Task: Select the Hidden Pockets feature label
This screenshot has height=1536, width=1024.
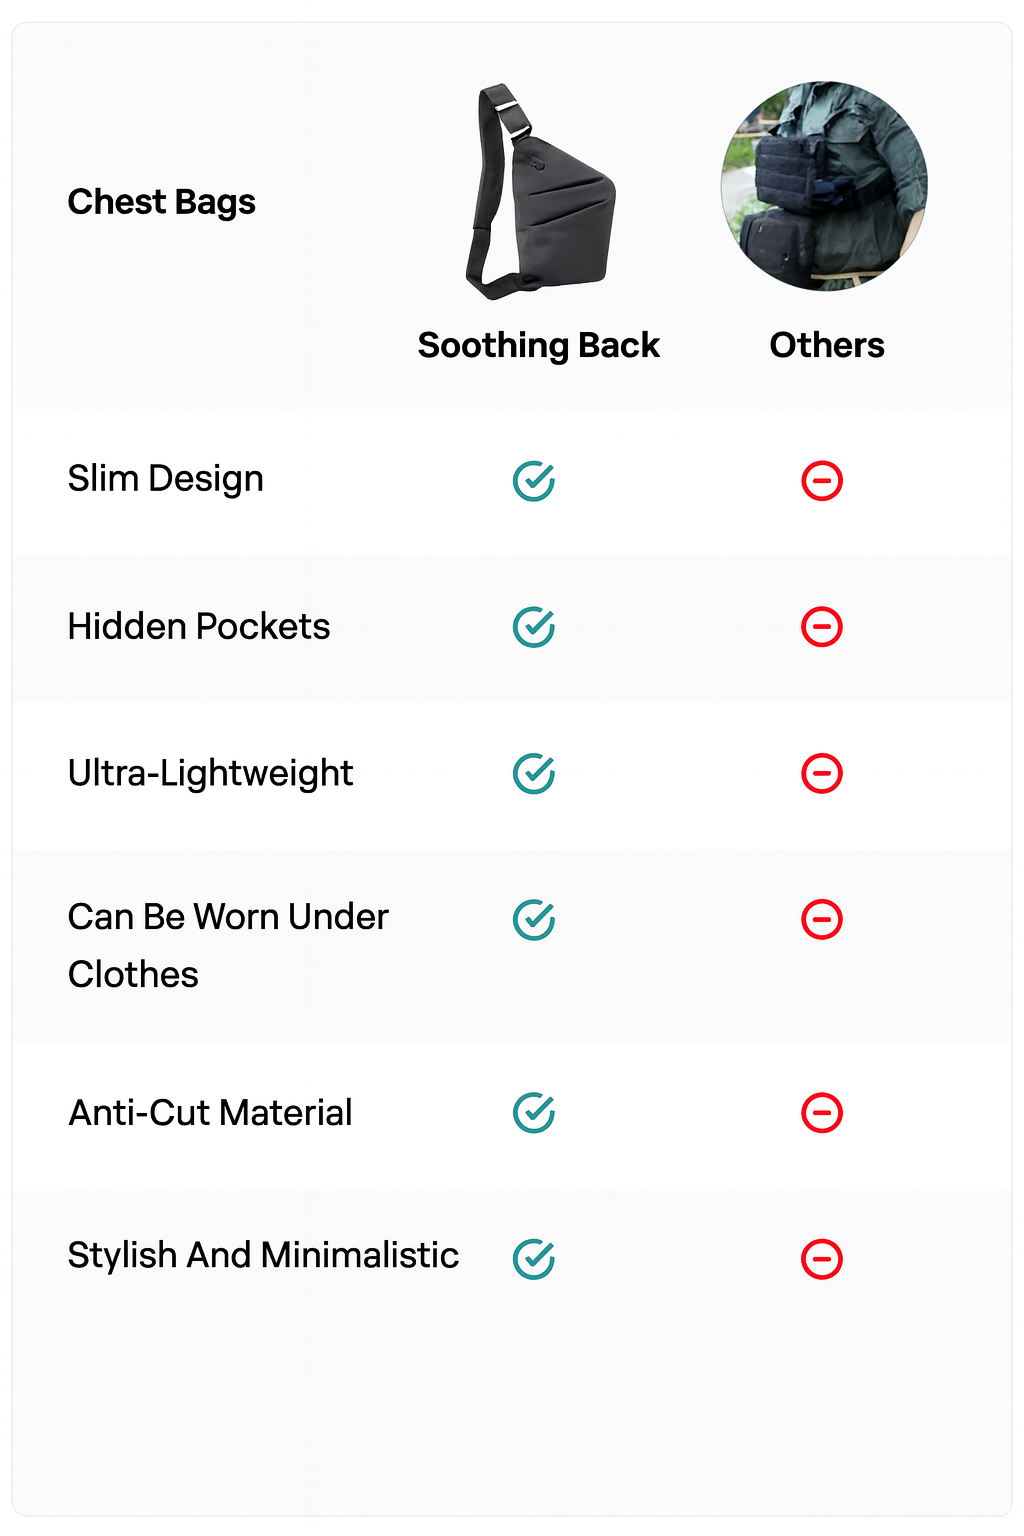Action: tap(199, 627)
